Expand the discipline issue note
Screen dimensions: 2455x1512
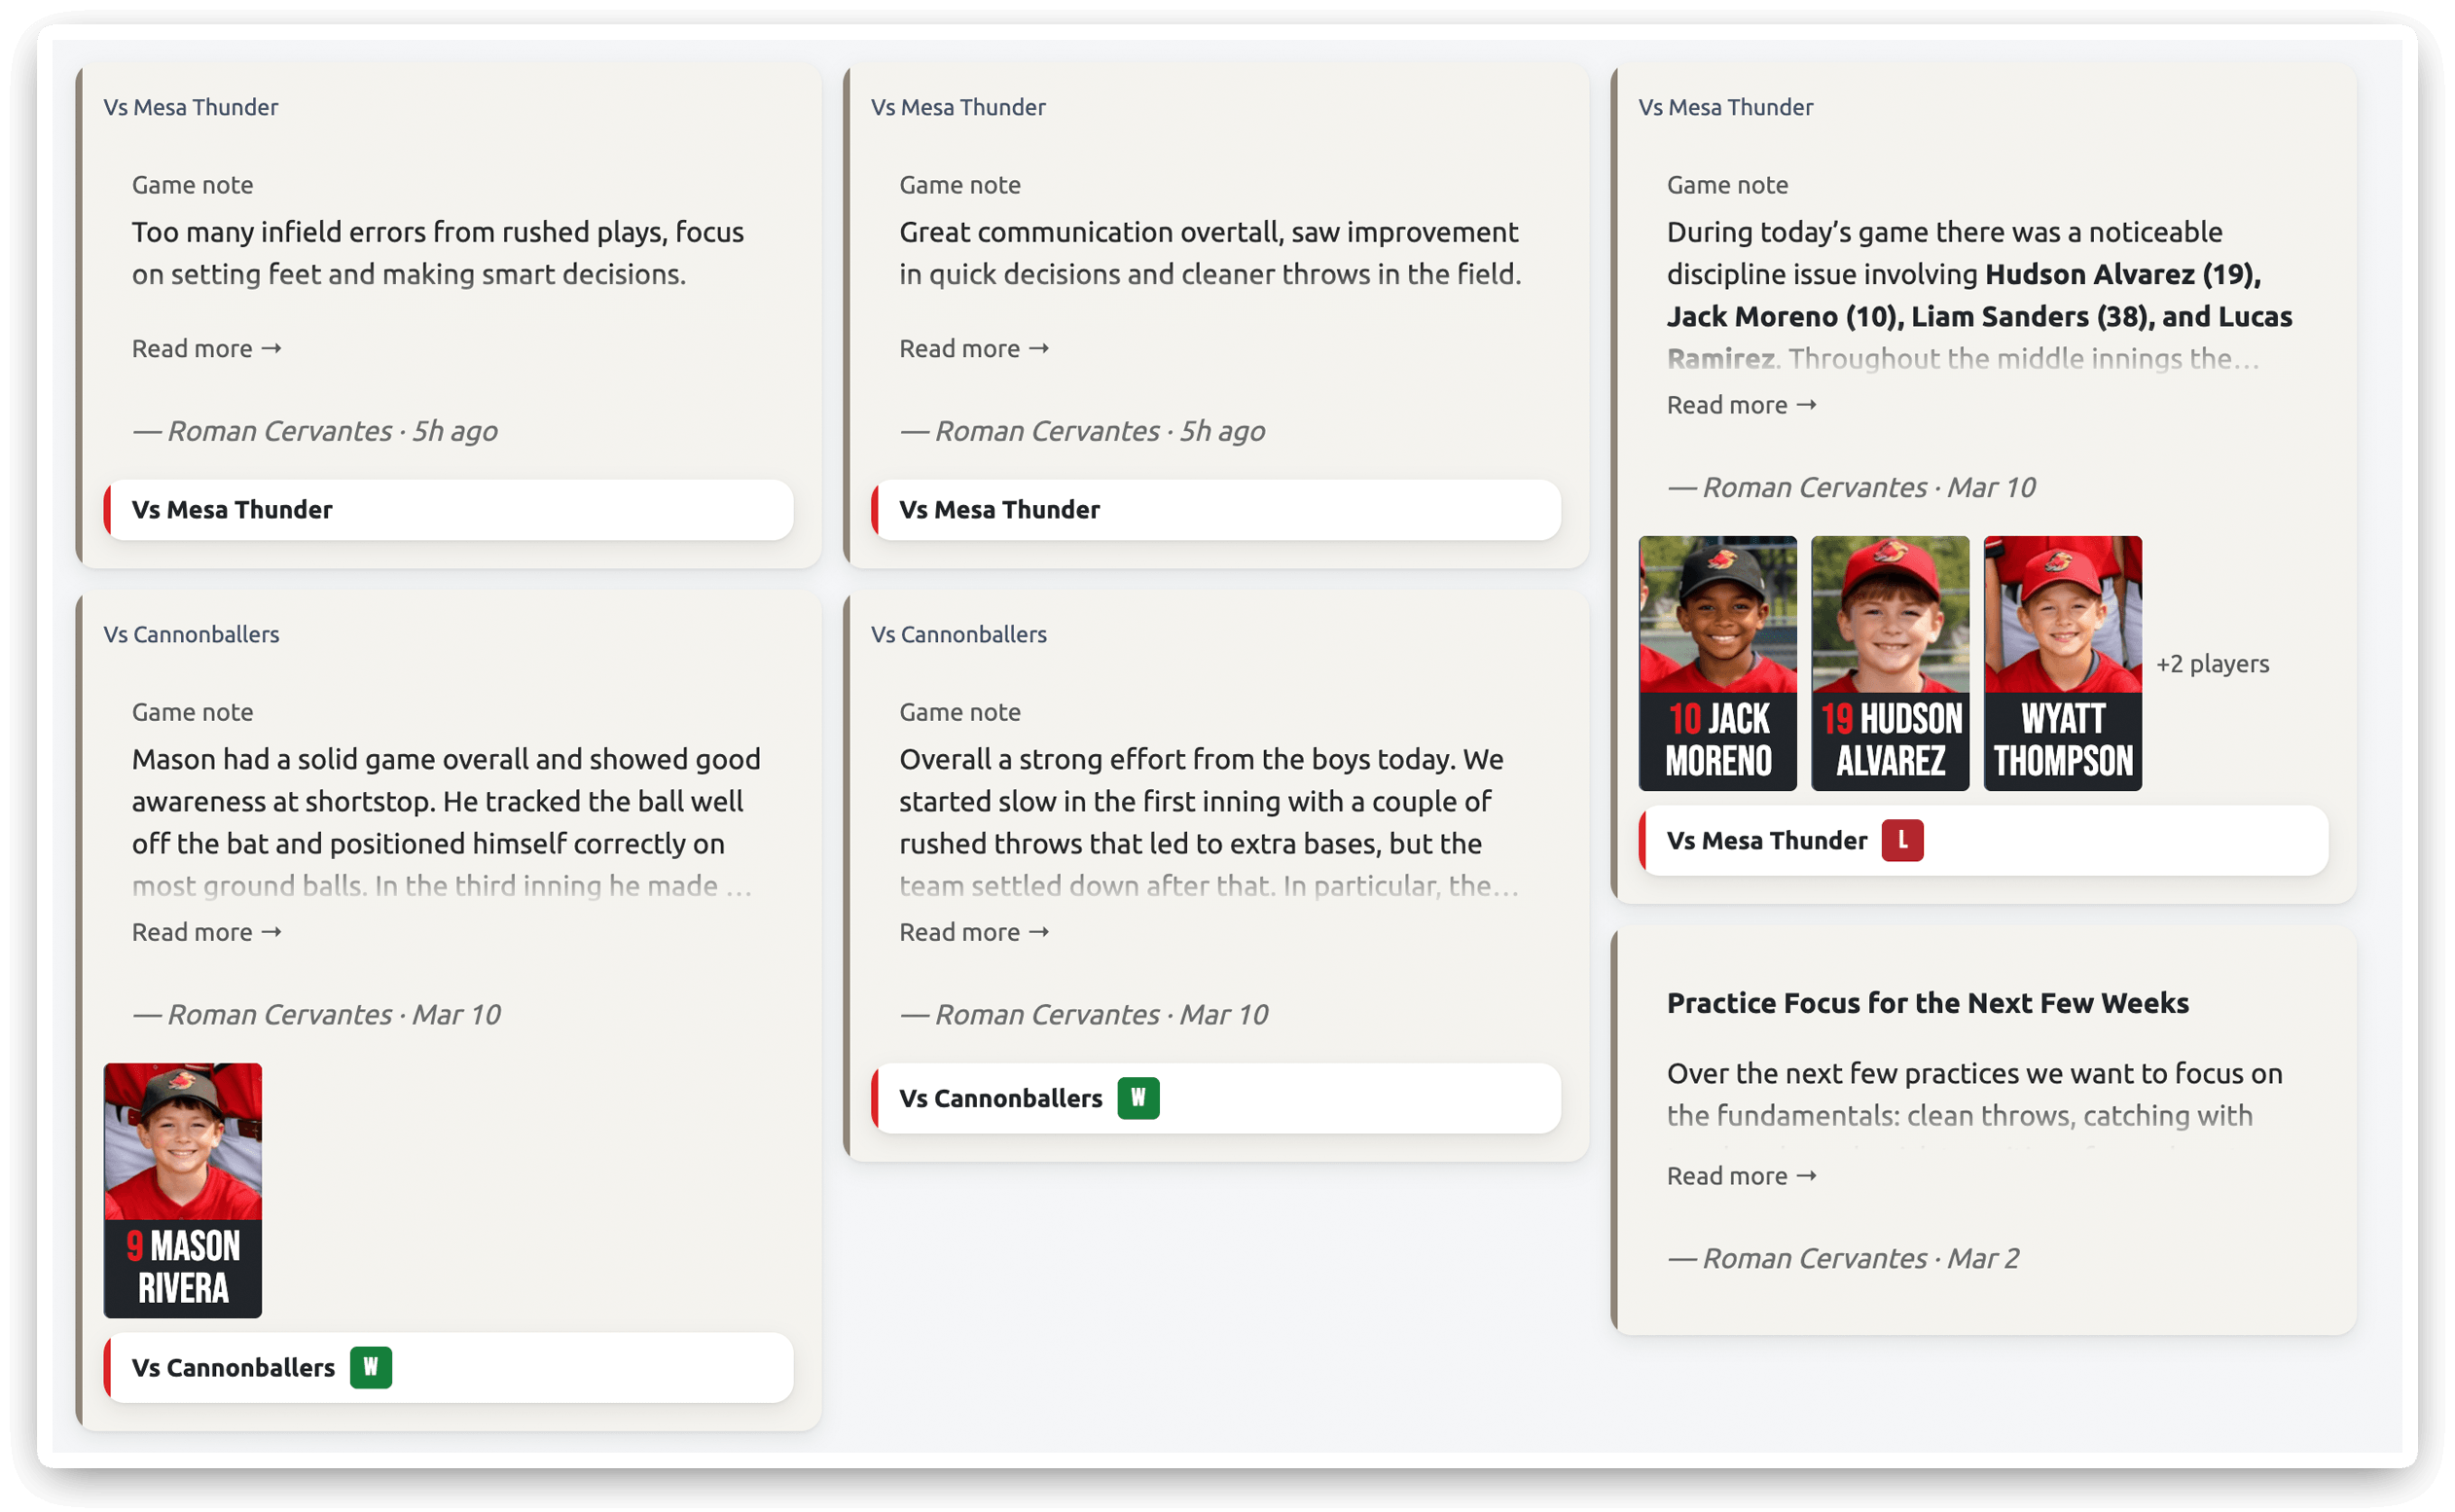[x=1740, y=405]
